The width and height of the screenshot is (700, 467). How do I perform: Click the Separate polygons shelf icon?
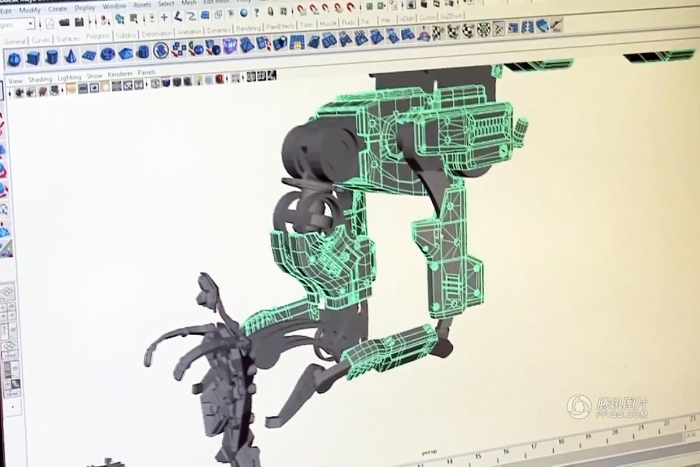pyautogui.click(x=179, y=50)
